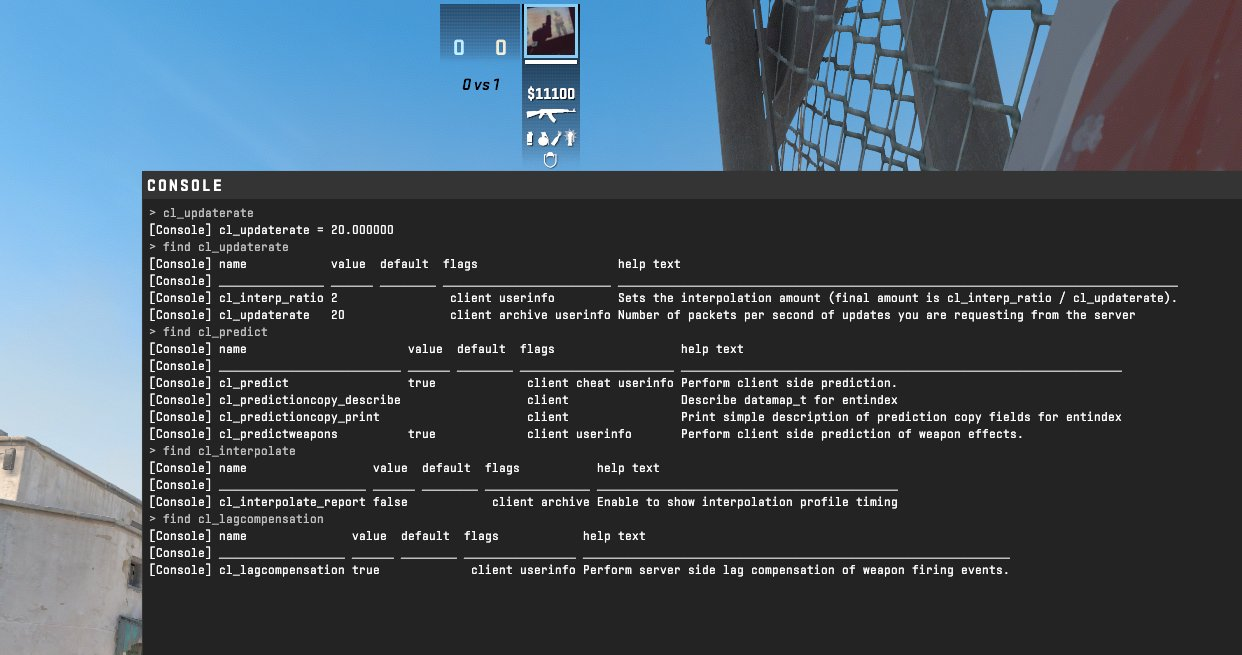The width and height of the screenshot is (1242, 655).
Task: Click the HE grenade icon
Action: tap(543, 138)
